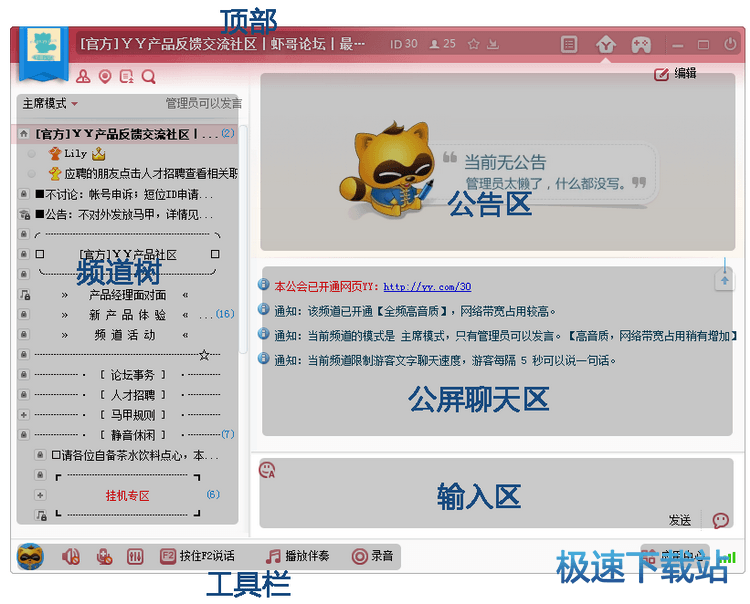Image resolution: width=750 pixels, height=604 pixels.
Task: Open the emoji and font icon in input area
Action: pyautogui.click(x=267, y=470)
